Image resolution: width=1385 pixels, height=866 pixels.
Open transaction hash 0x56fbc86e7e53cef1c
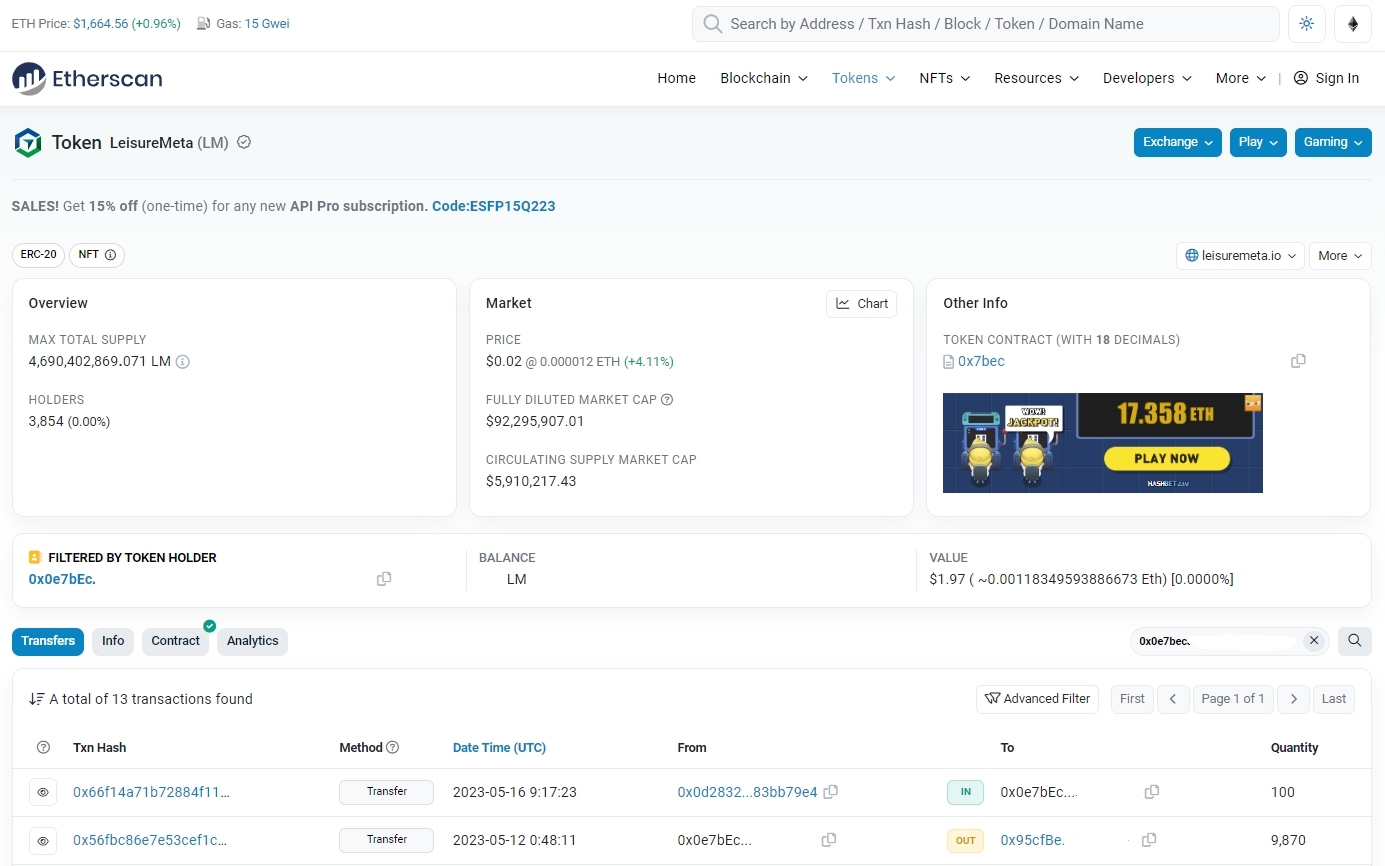click(151, 840)
